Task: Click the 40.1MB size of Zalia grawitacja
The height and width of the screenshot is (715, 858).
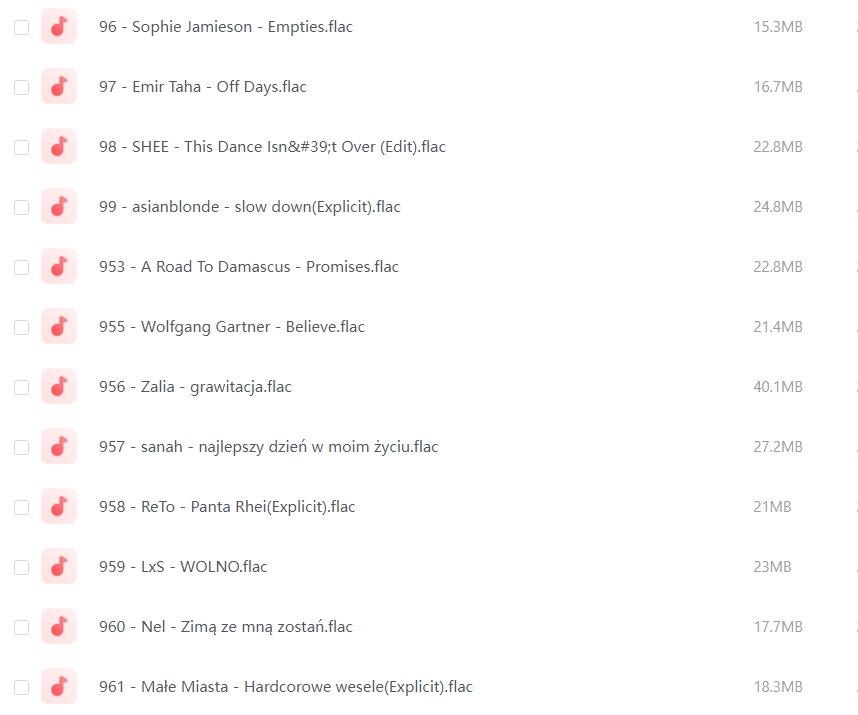Action: tap(778, 386)
